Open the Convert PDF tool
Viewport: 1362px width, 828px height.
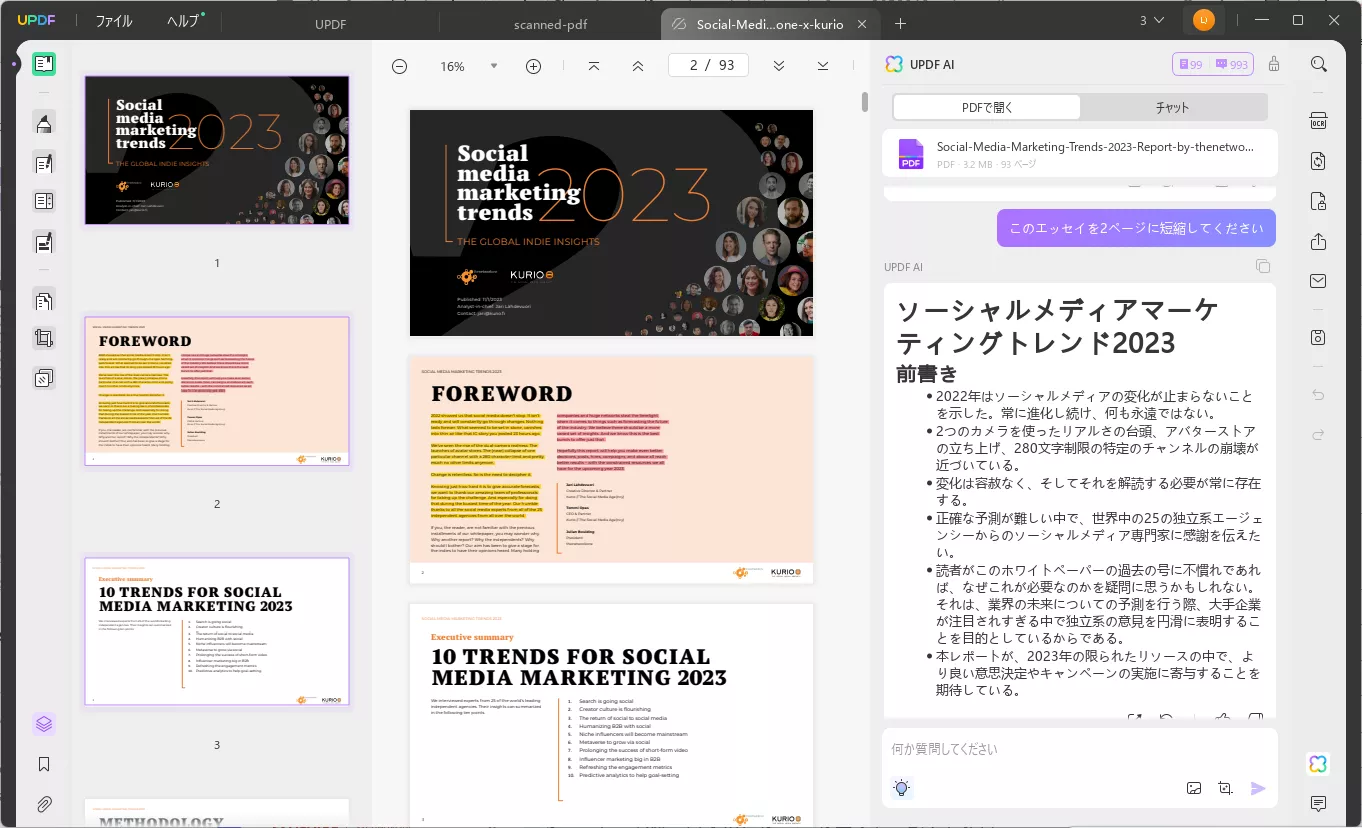pyautogui.click(x=1318, y=161)
